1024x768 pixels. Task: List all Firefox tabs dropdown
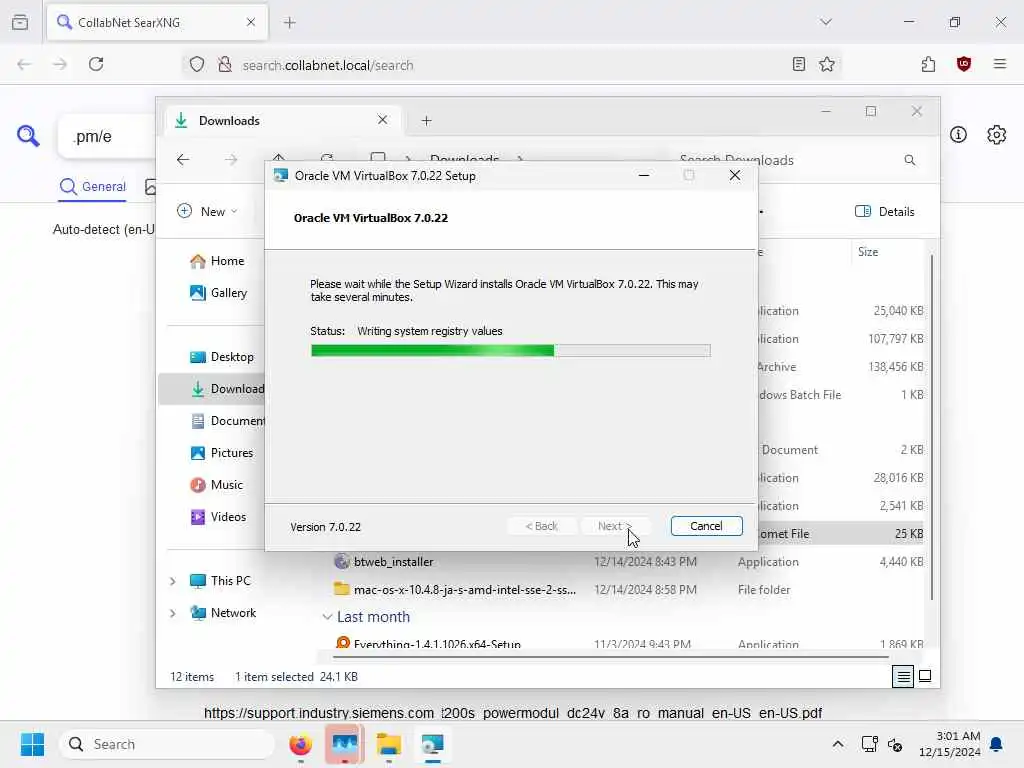tap(825, 22)
